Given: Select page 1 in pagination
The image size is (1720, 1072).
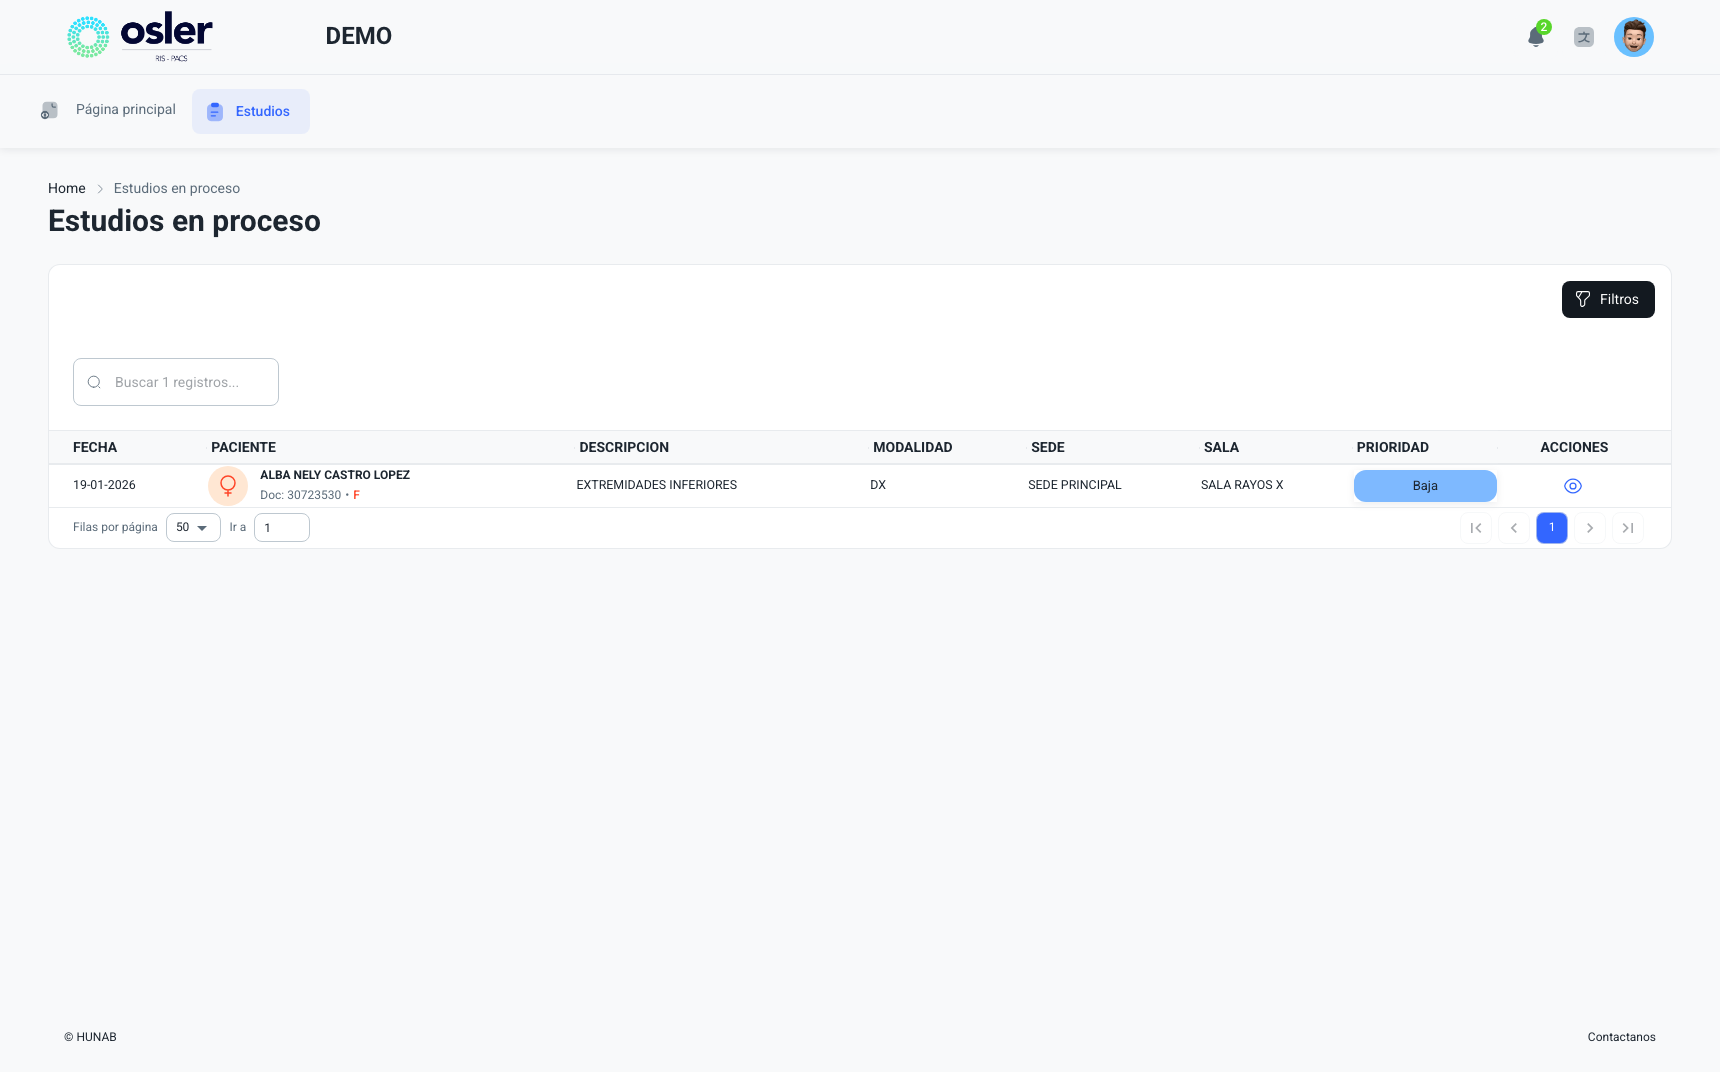Looking at the screenshot, I should (1552, 528).
